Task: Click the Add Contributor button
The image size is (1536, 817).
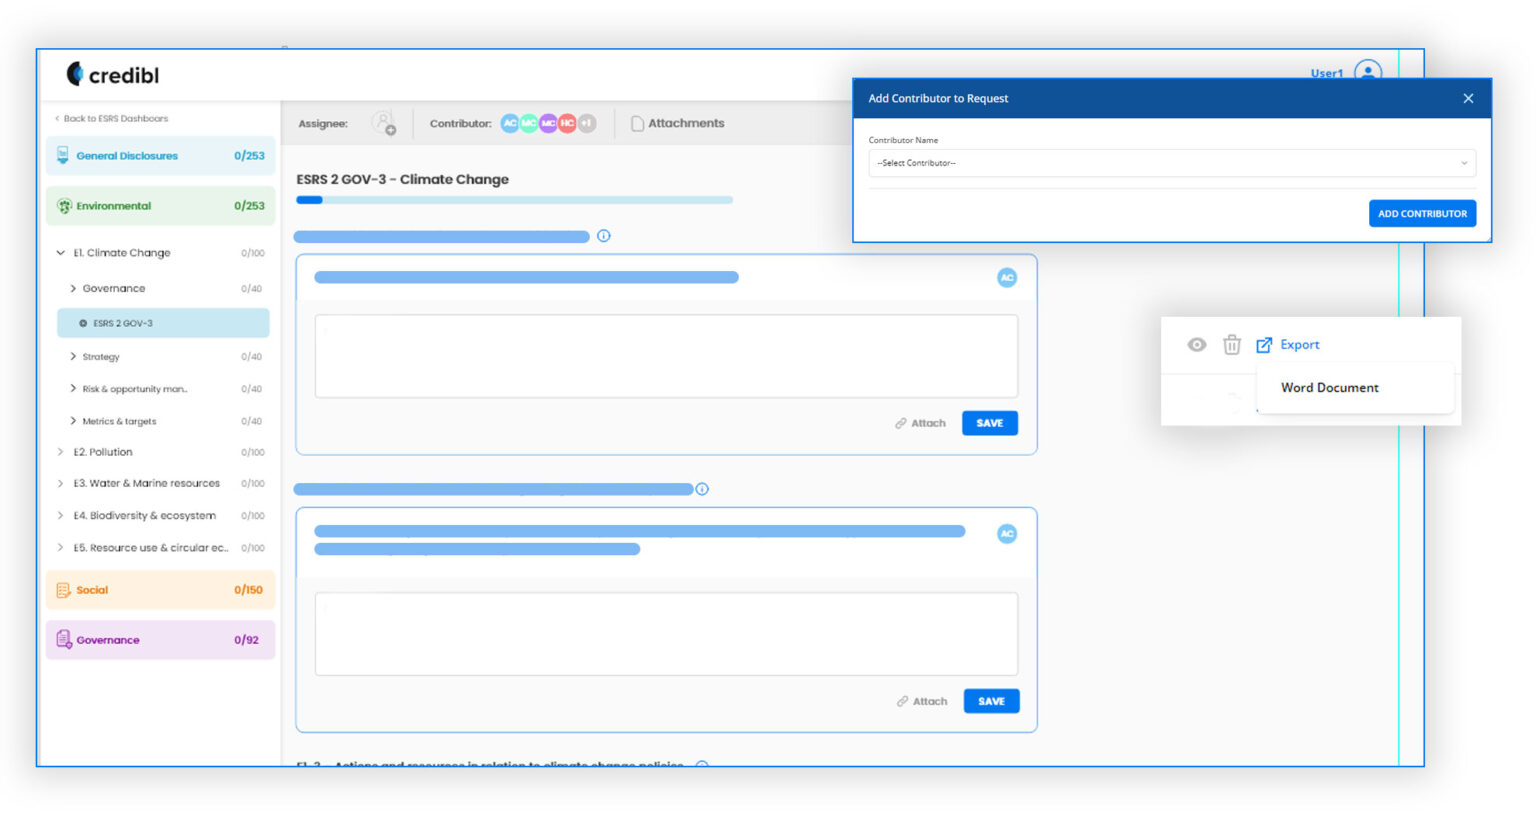Action: click(x=1422, y=213)
